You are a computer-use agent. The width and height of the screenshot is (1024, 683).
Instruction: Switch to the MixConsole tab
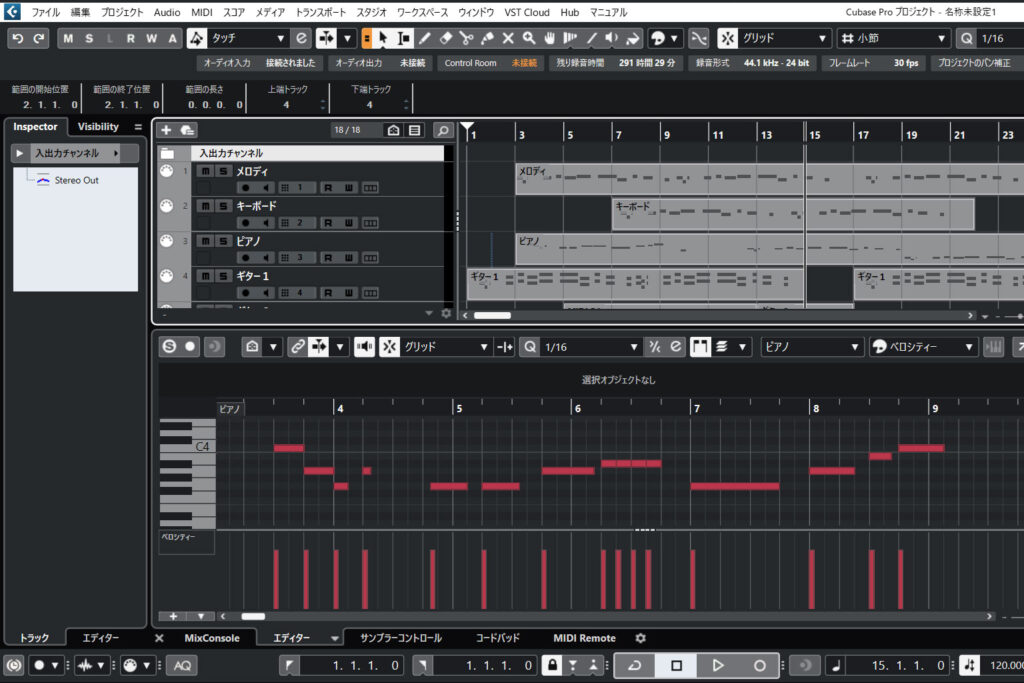tap(212, 638)
